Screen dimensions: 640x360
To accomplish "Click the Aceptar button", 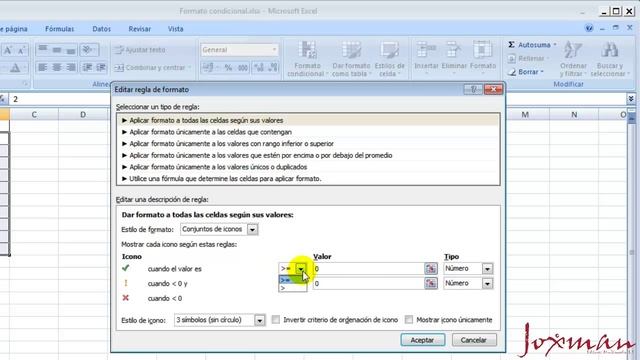I will 422,340.
